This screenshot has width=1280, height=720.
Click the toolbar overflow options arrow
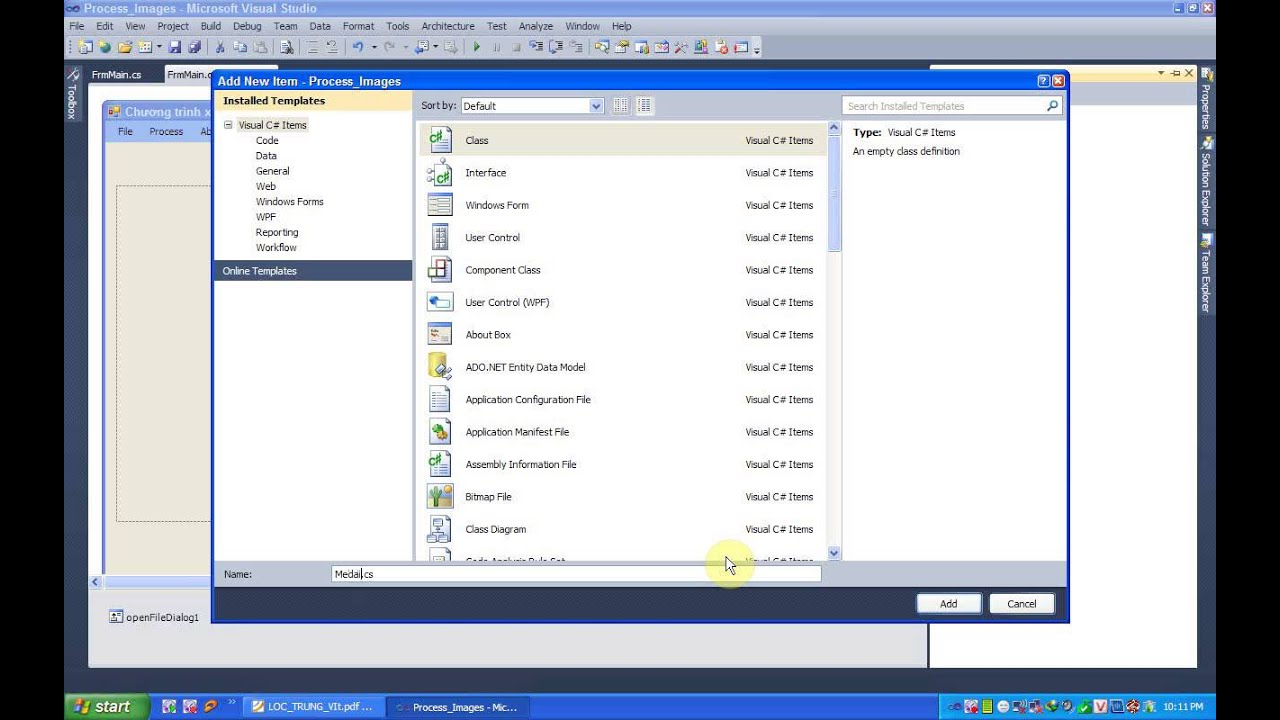(757, 48)
